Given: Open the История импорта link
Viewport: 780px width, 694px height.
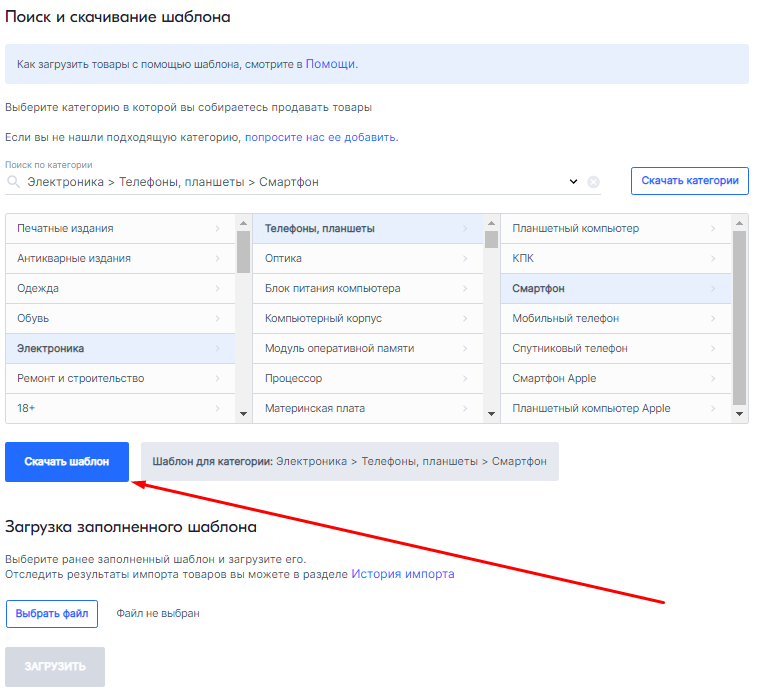Looking at the screenshot, I should [x=403, y=574].
